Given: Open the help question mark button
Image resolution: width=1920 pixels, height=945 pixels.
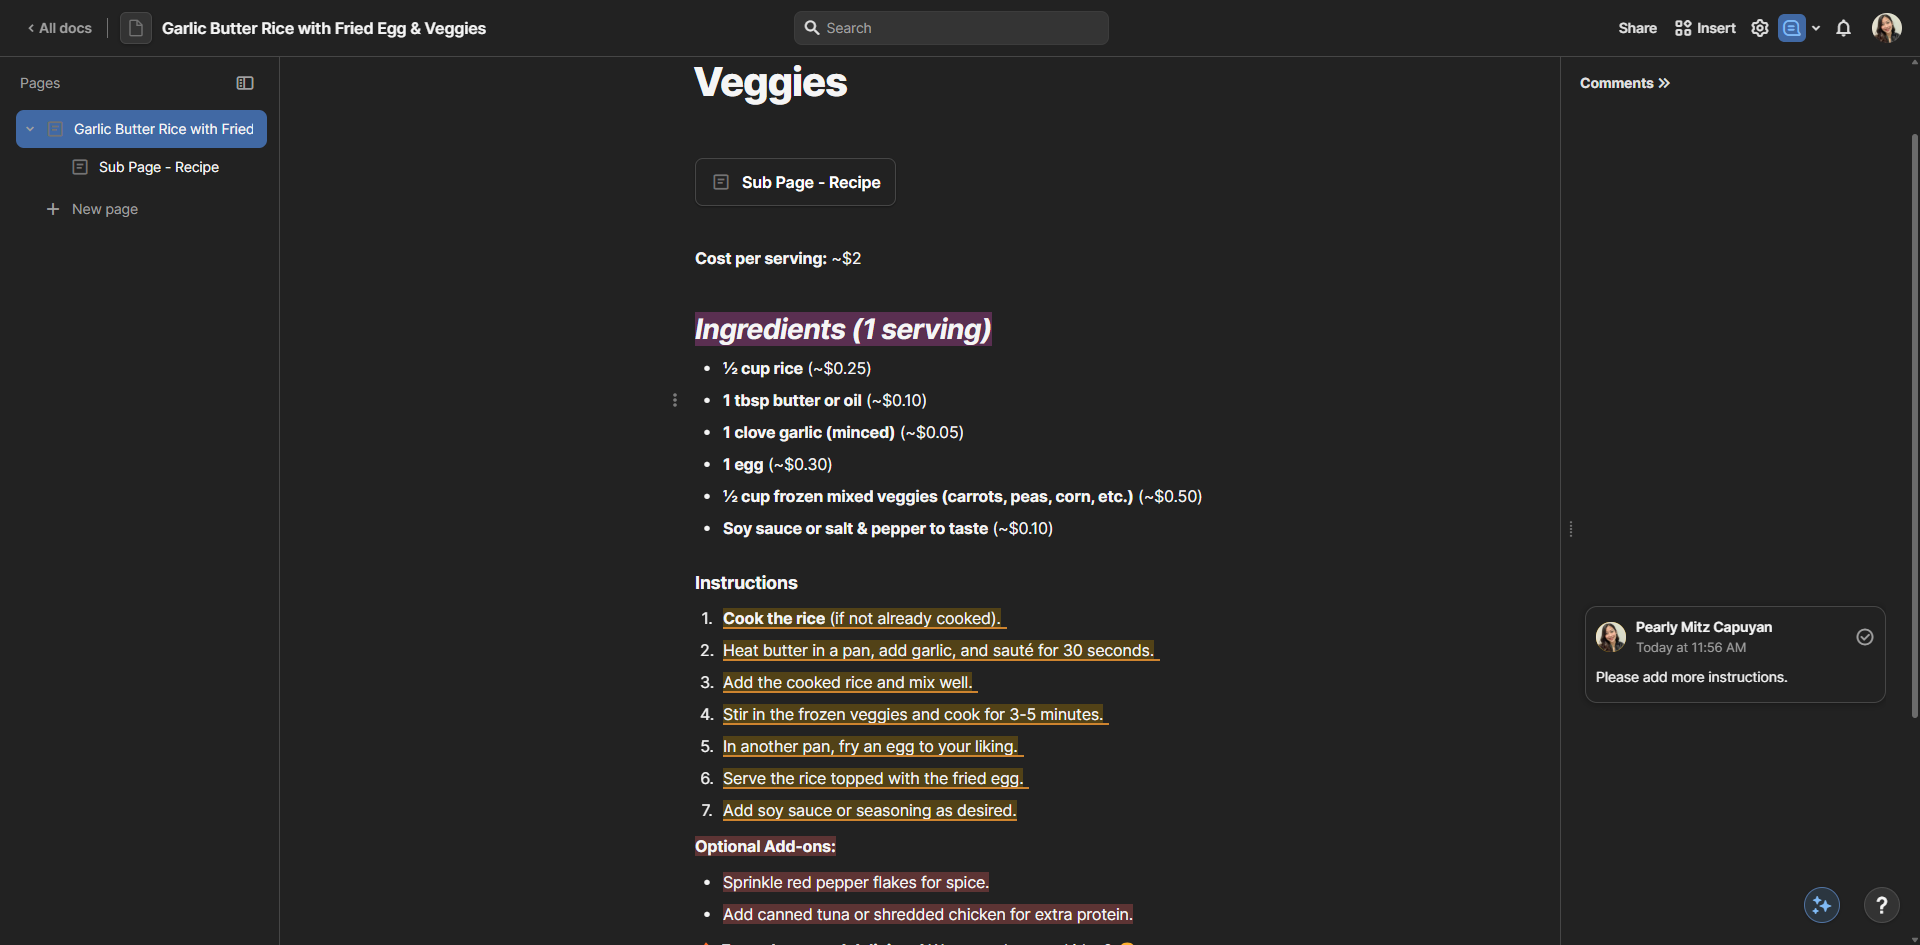Looking at the screenshot, I should pyautogui.click(x=1881, y=905).
